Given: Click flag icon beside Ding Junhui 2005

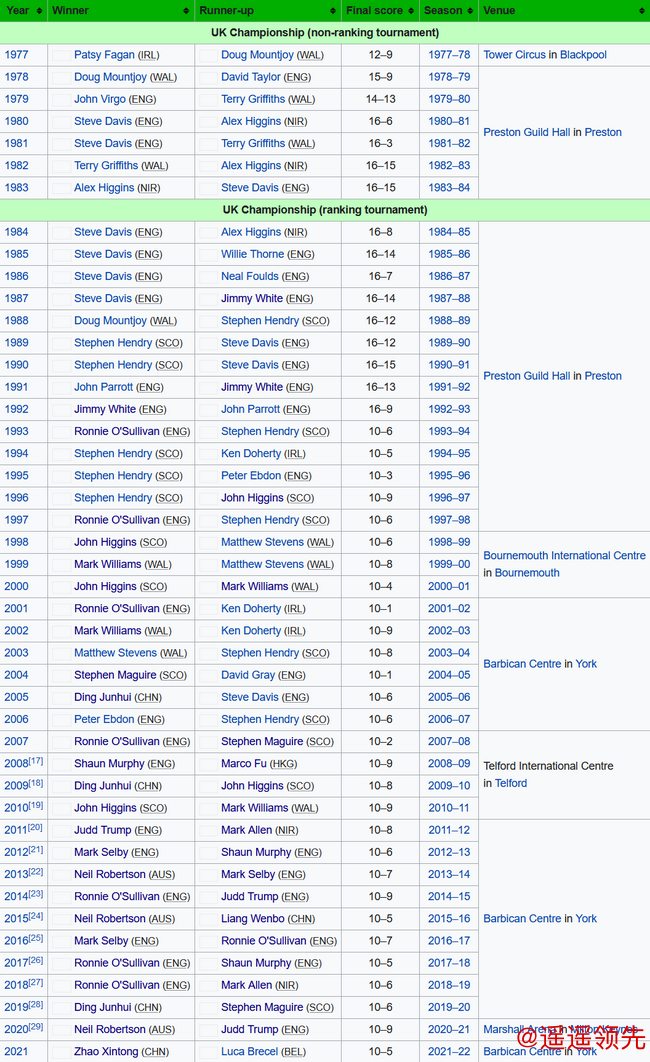Looking at the screenshot, I should click(x=62, y=698).
